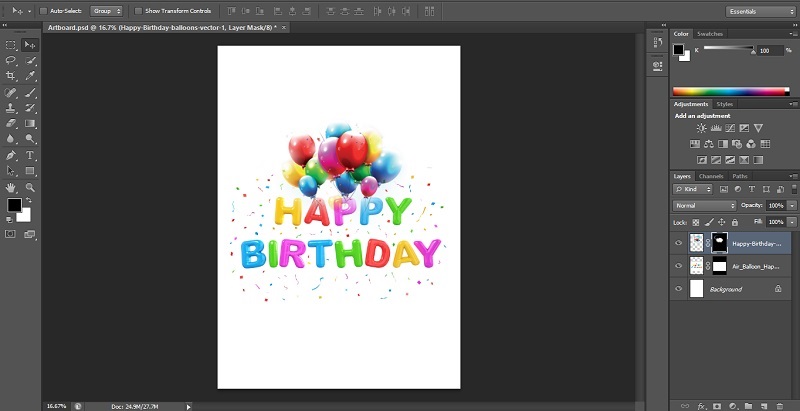This screenshot has width=800, height=411.
Task: Activate the Hand tool
Action: pos(10,187)
